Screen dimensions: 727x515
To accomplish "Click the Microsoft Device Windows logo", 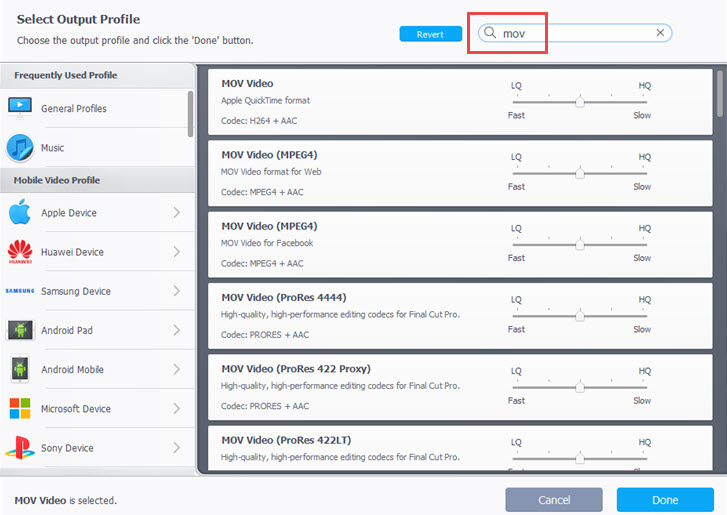I will coord(20,409).
